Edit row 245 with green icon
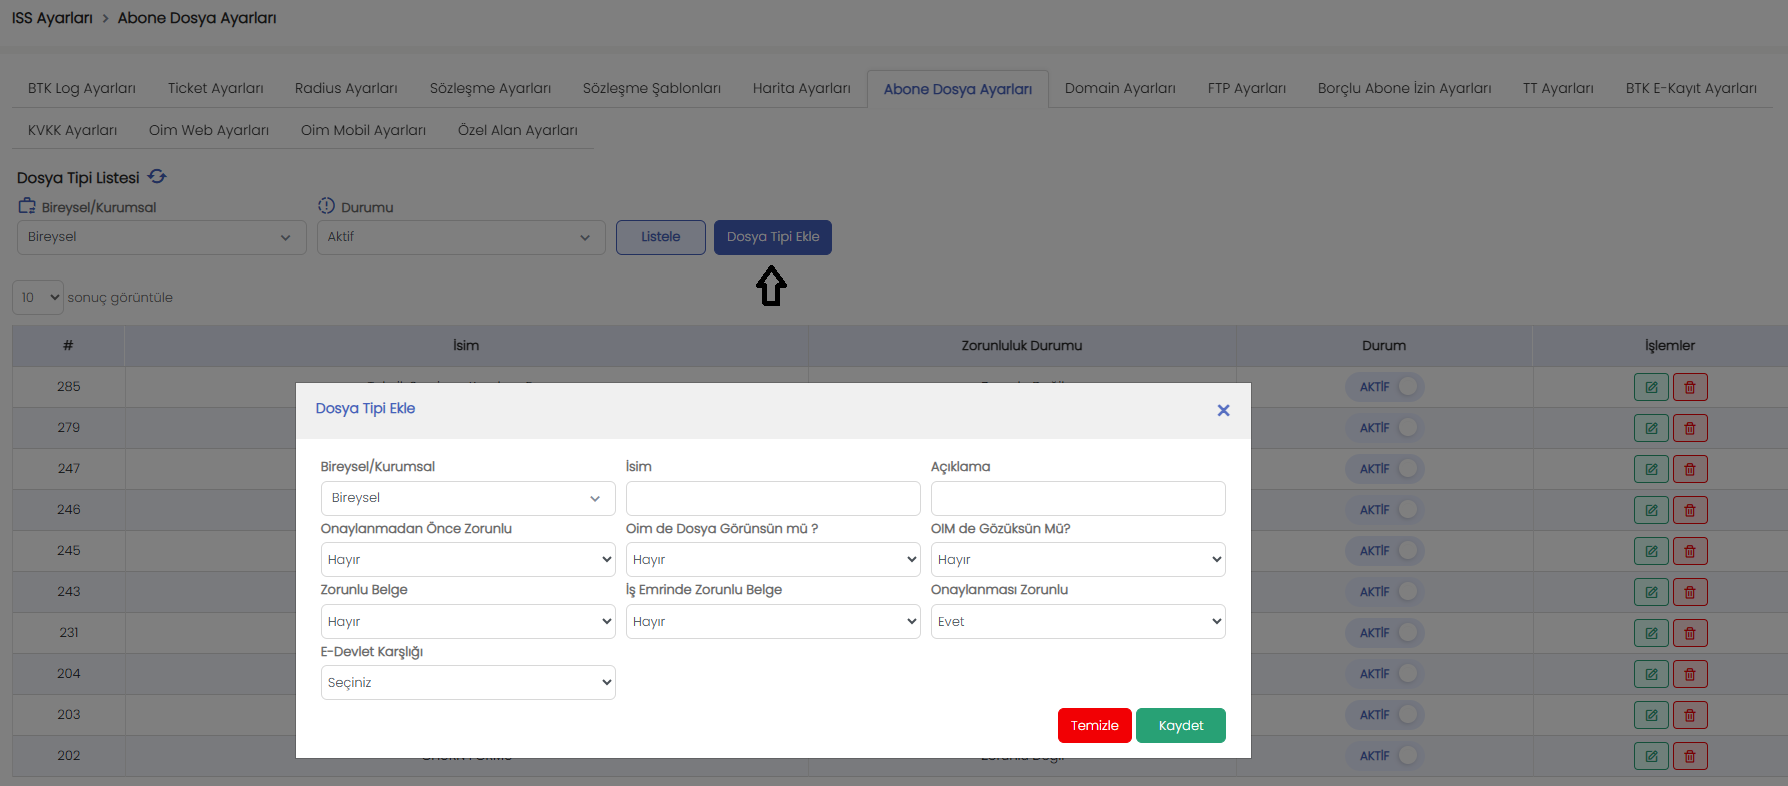This screenshot has height=786, width=1788. coord(1651,551)
